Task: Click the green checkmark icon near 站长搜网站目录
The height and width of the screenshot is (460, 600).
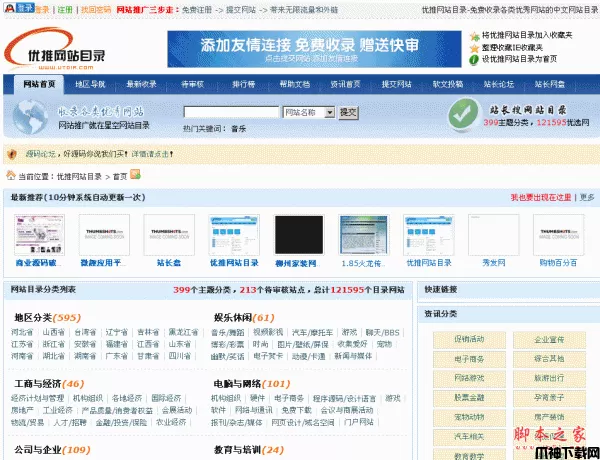Action: 464,114
